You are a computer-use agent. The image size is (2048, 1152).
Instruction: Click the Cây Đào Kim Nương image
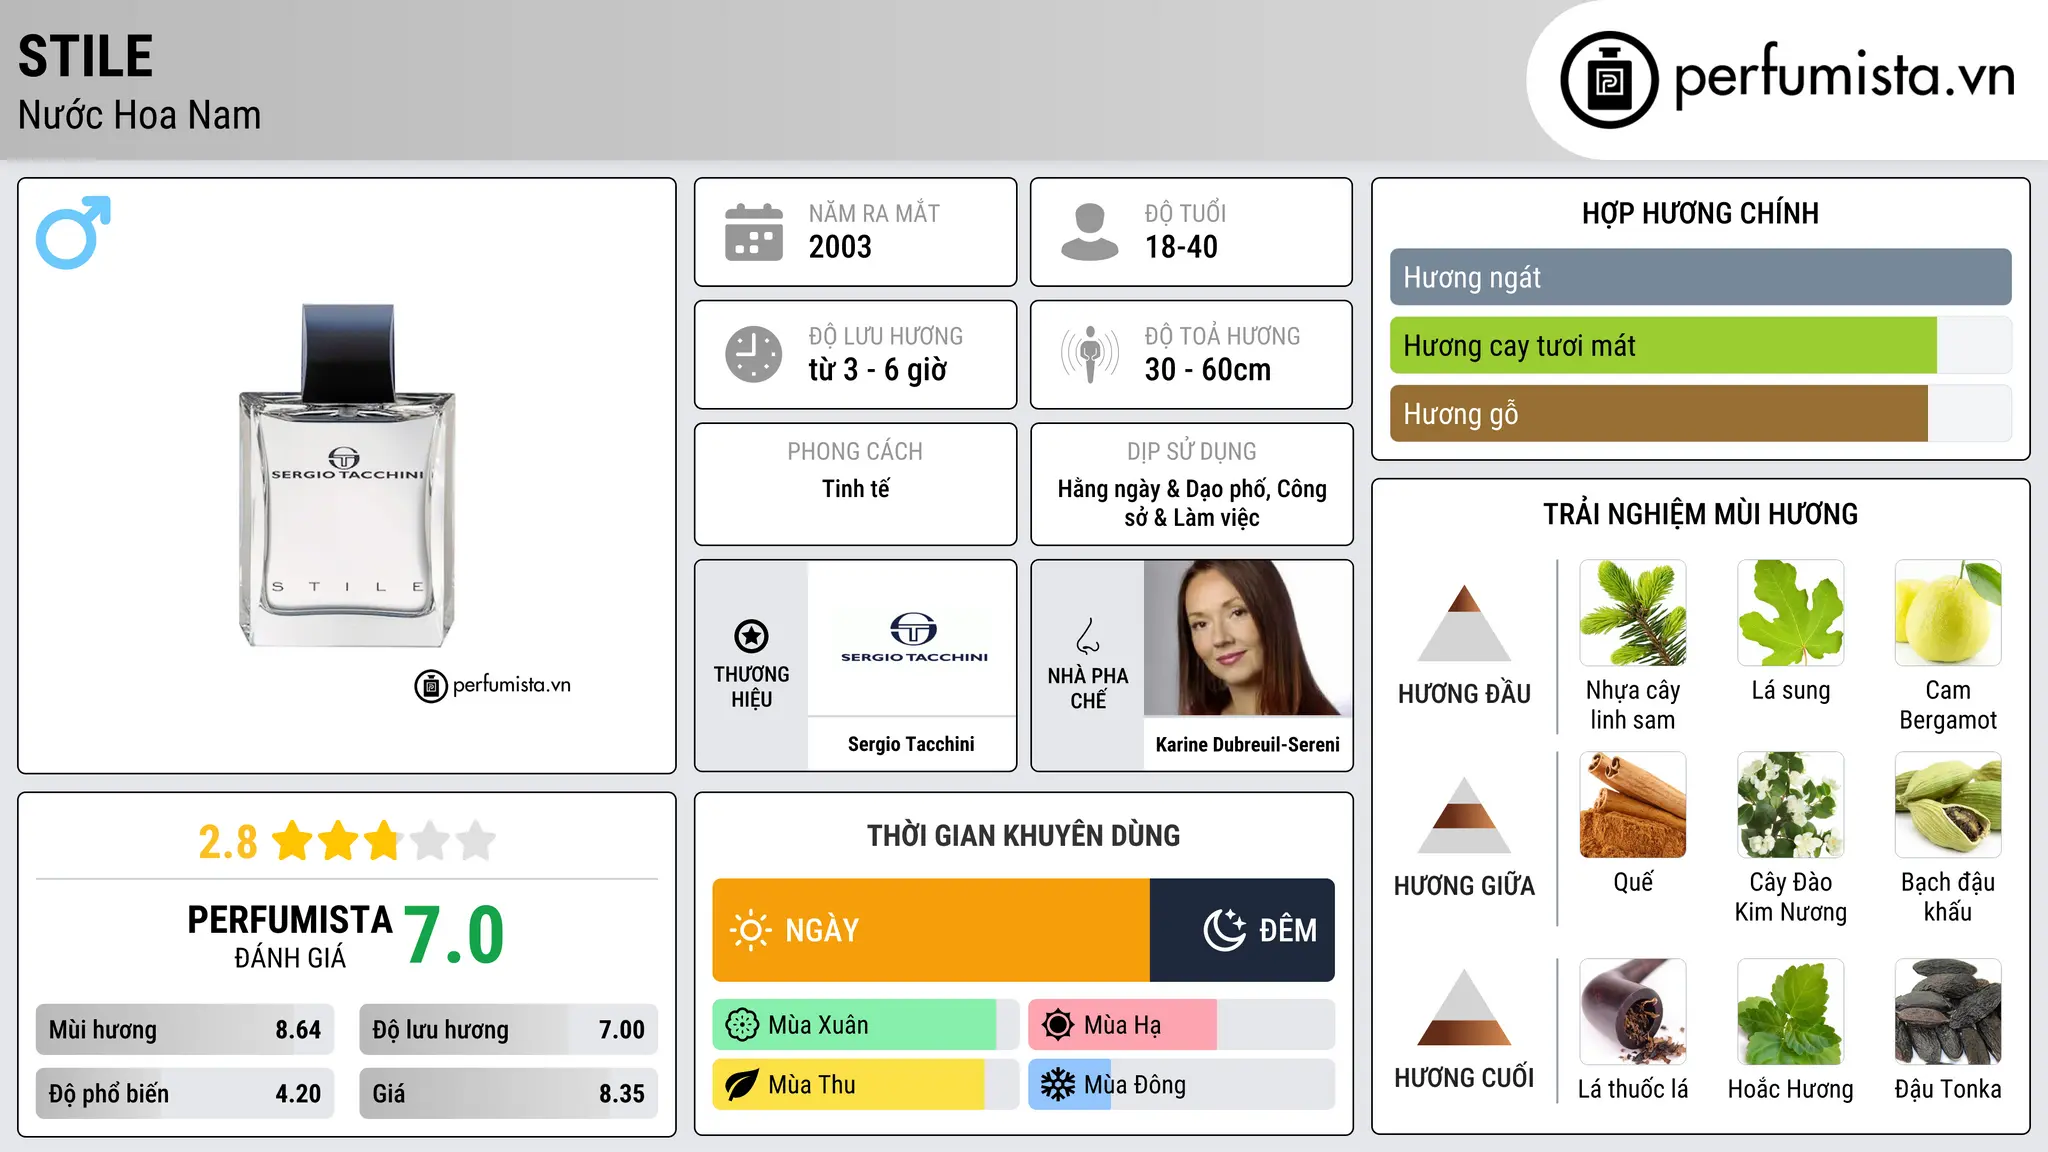click(x=1791, y=805)
